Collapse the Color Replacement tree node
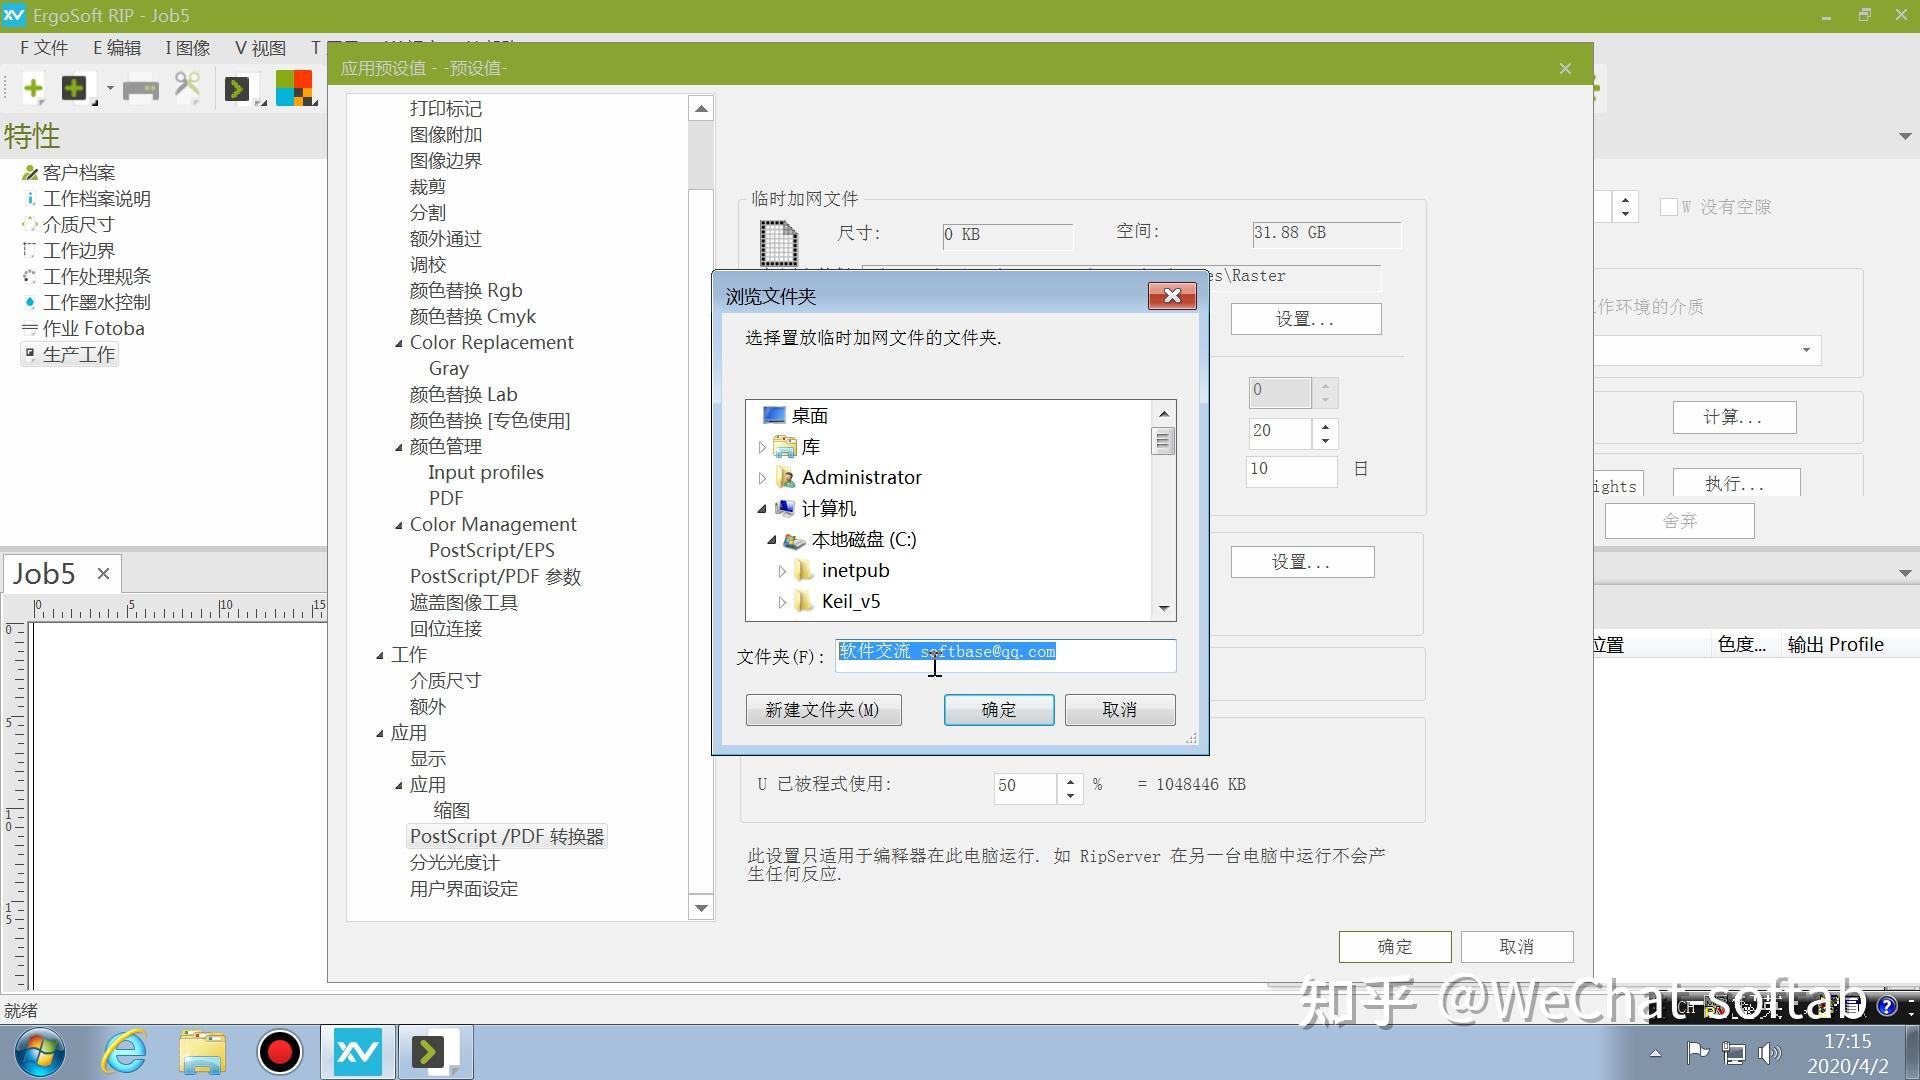Viewport: 1920px width, 1080px height. [x=398, y=343]
